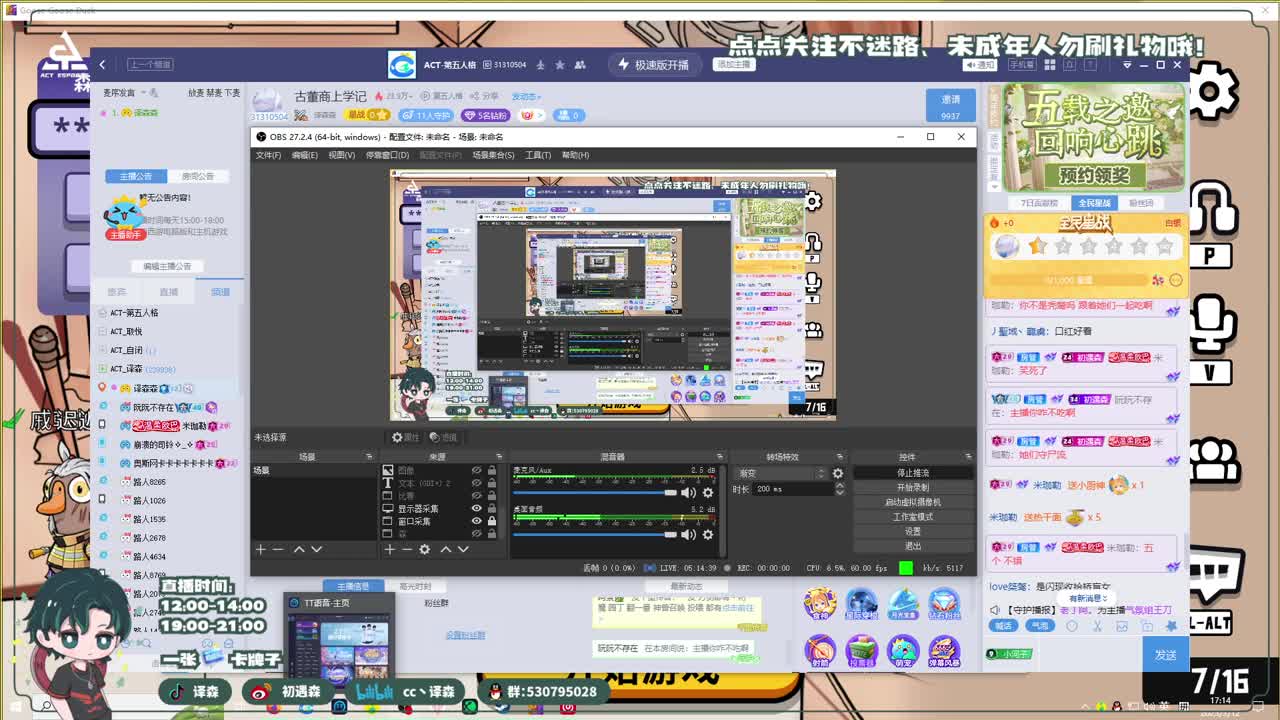1280x720 pixels.
Task: Expand the 23.9万 viewer count dropdown
Action: (411, 96)
